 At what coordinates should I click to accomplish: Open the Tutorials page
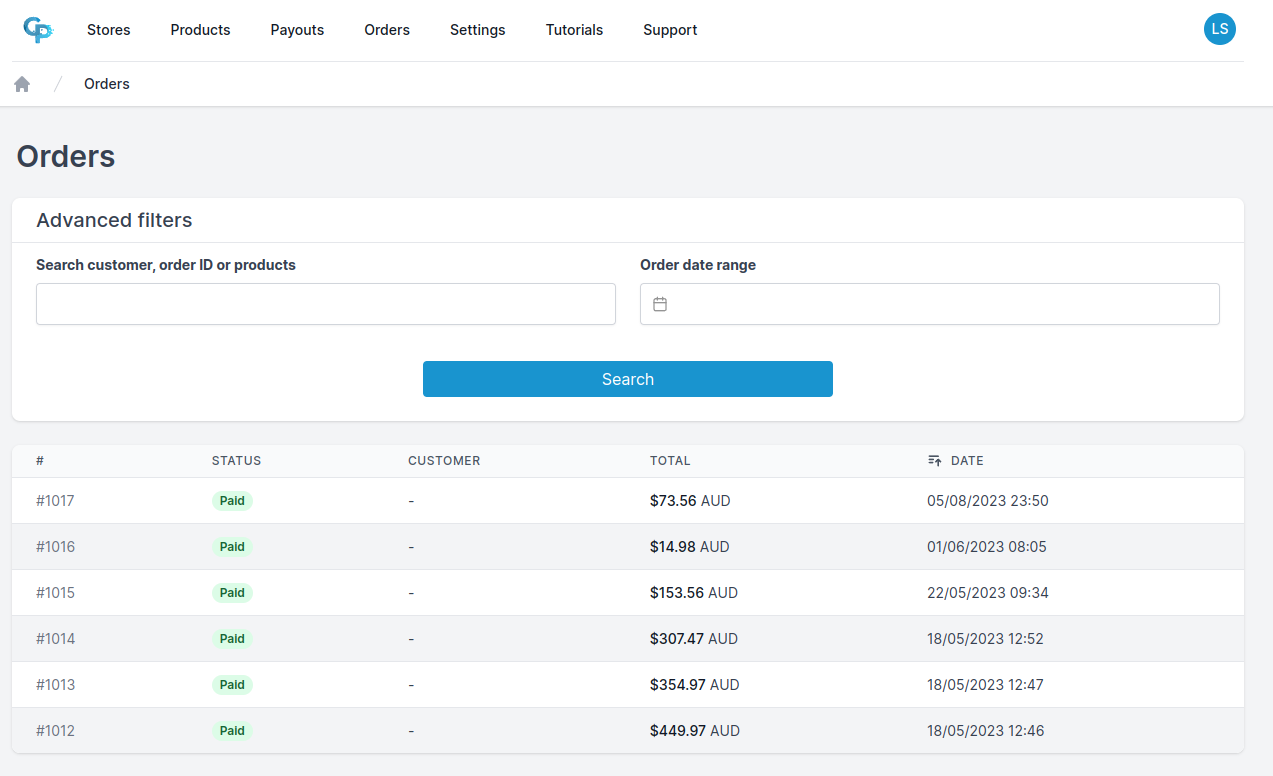pos(574,30)
